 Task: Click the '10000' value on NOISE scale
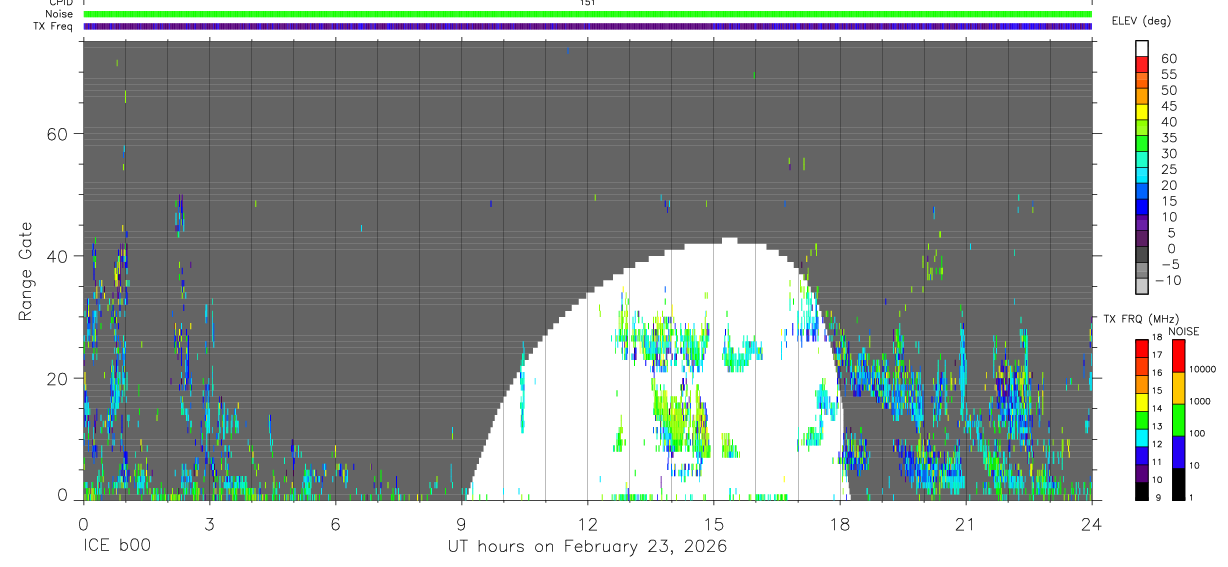(x=1201, y=369)
